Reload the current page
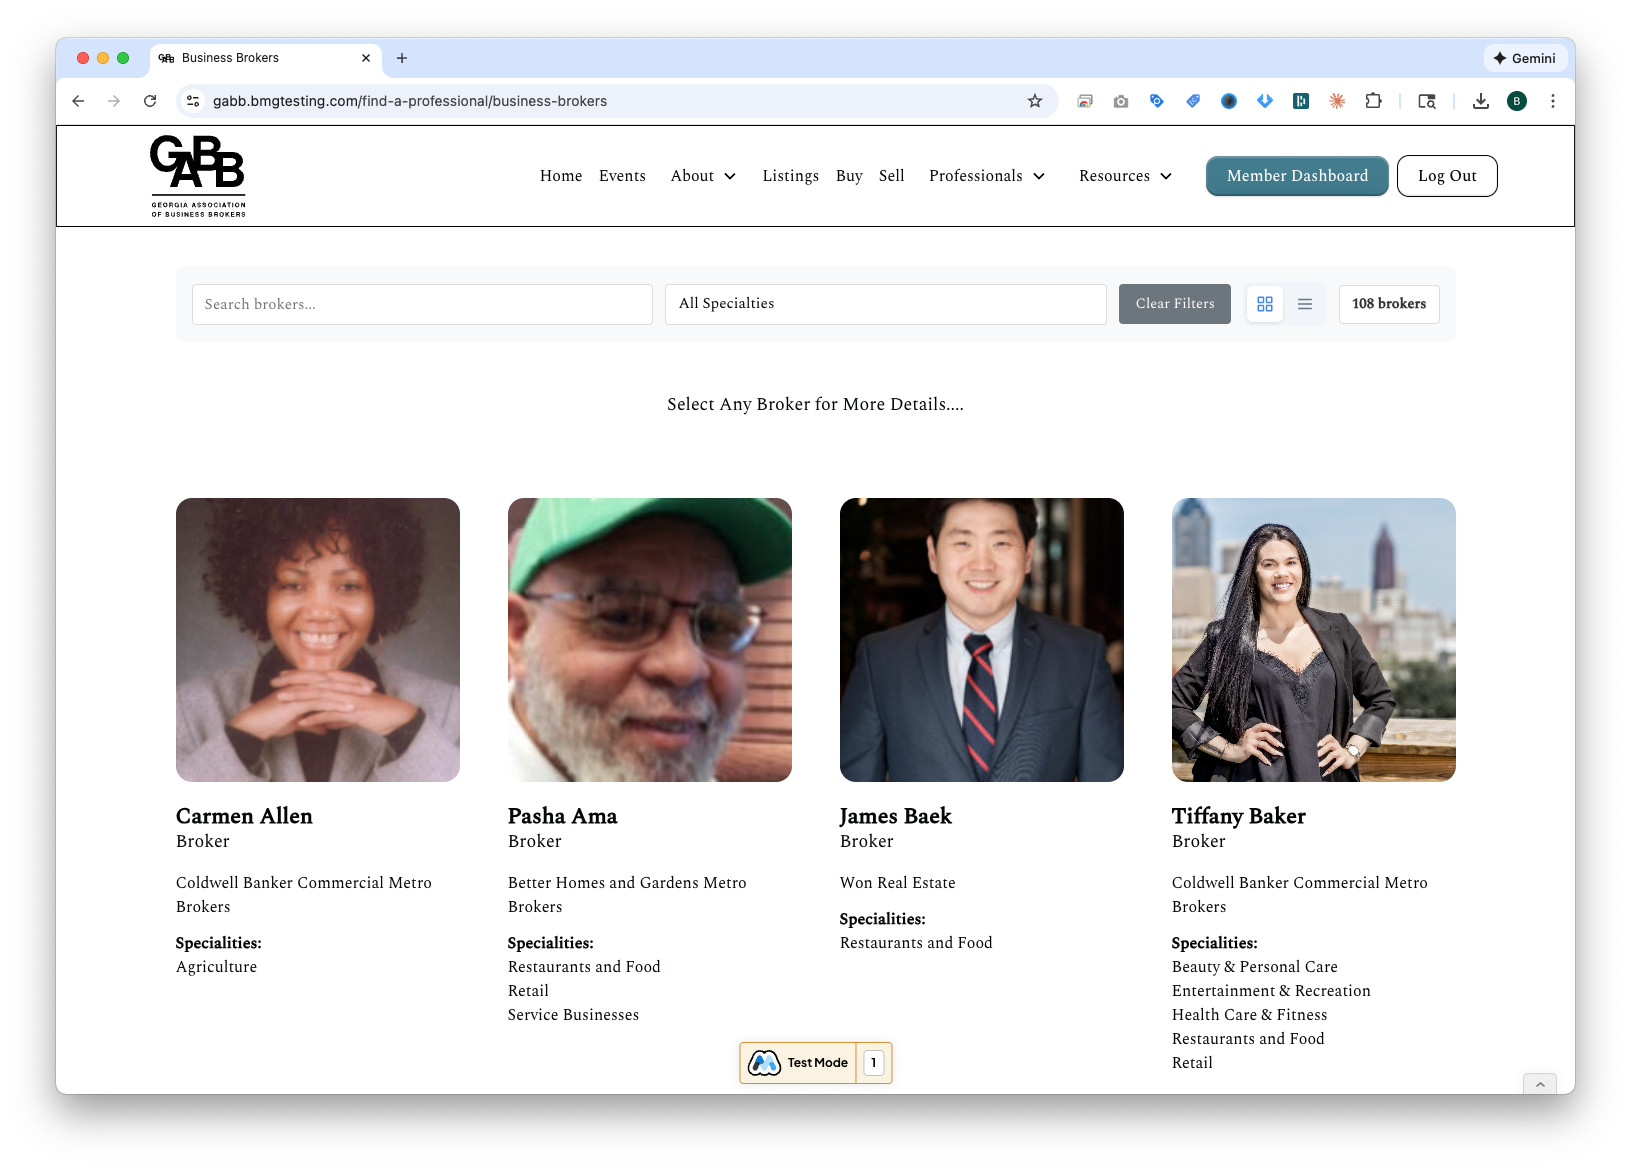1631x1168 pixels. 150,101
